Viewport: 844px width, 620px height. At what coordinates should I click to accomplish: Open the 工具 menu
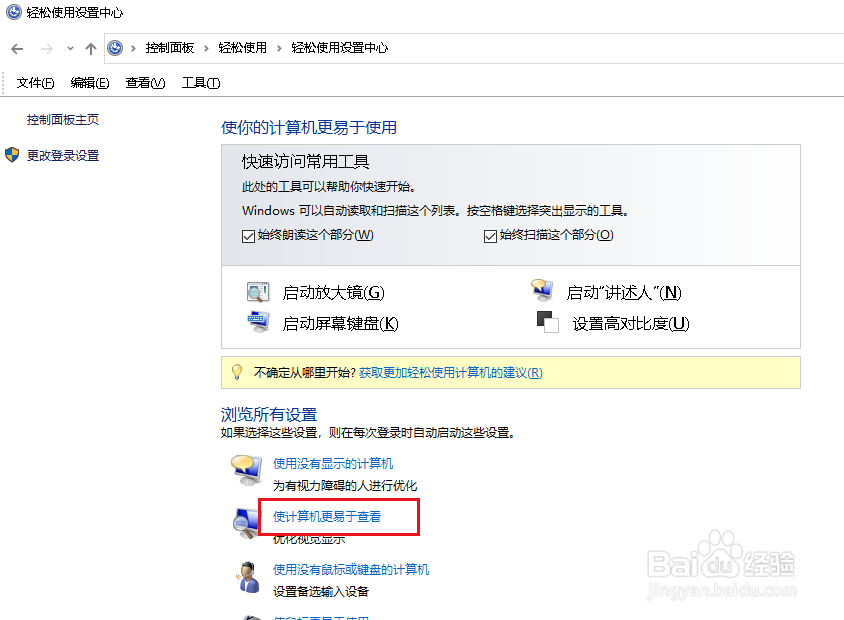click(x=200, y=82)
